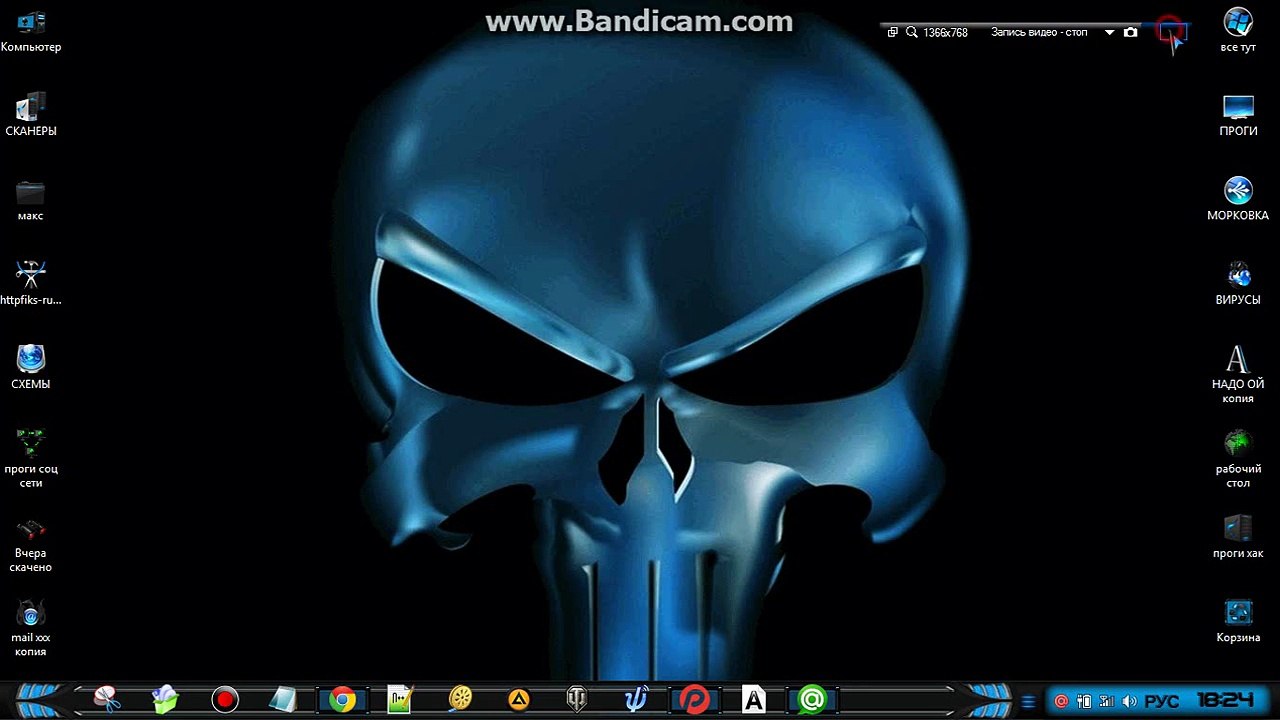The image size is (1280, 720).
Task: Click the Bandicam magnifier search icon
Action: click(x=912, y=32)
